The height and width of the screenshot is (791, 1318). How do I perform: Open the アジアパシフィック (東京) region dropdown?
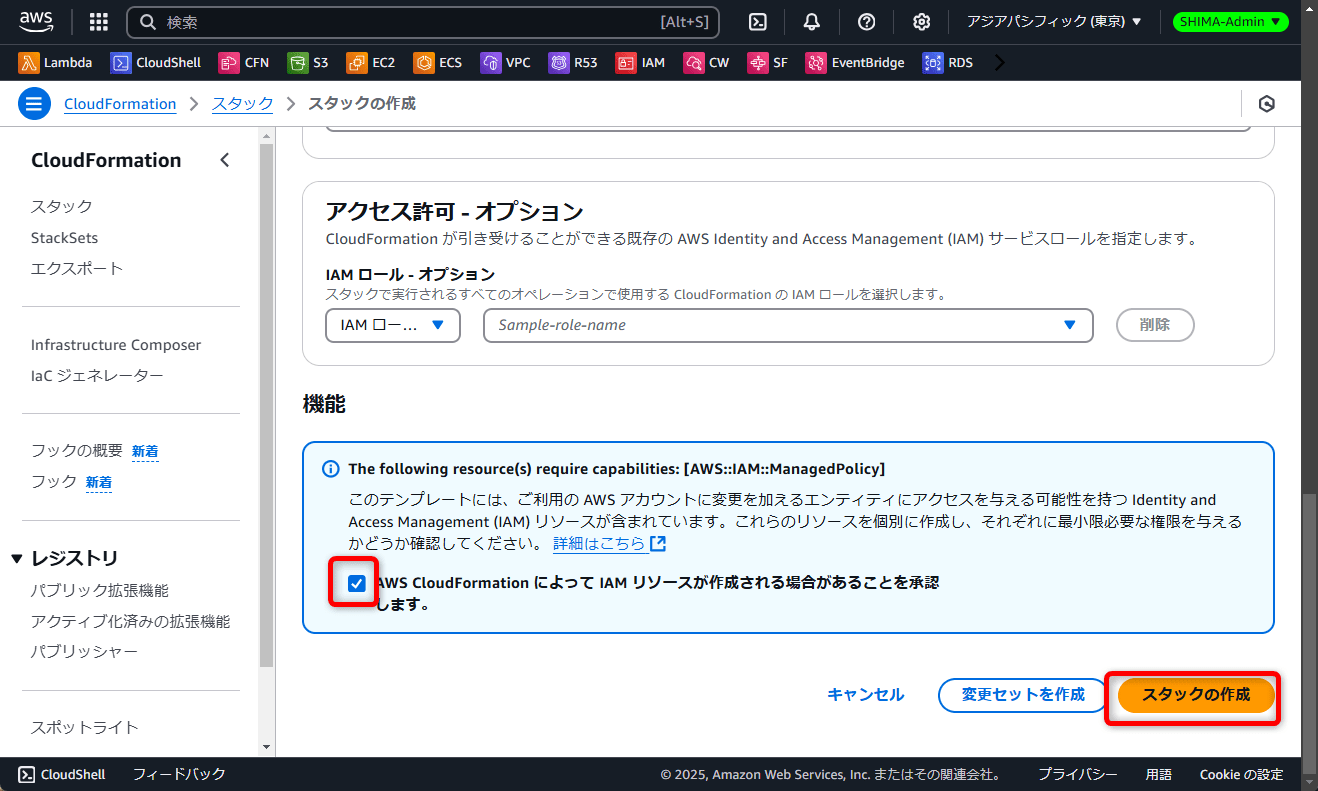(x=1054, y=21)
